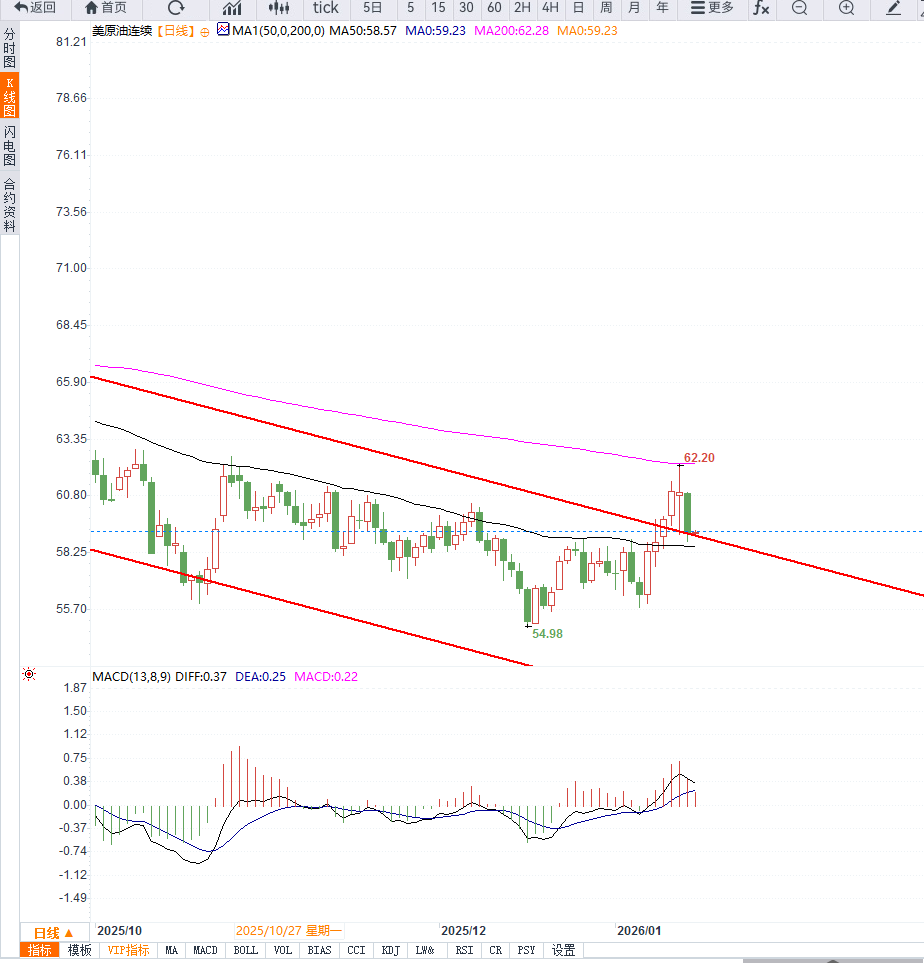Screen dimensions: 924x963
Task: Click the MACD settings sun icon
Action: pyautogui.click(x=29, y=674)
